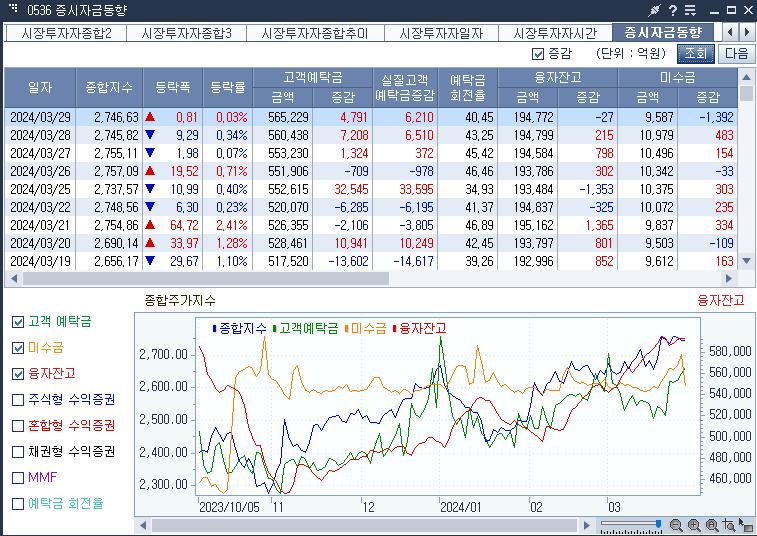Click the 2024/01 date label on chart axis

[x=461, y=508]
